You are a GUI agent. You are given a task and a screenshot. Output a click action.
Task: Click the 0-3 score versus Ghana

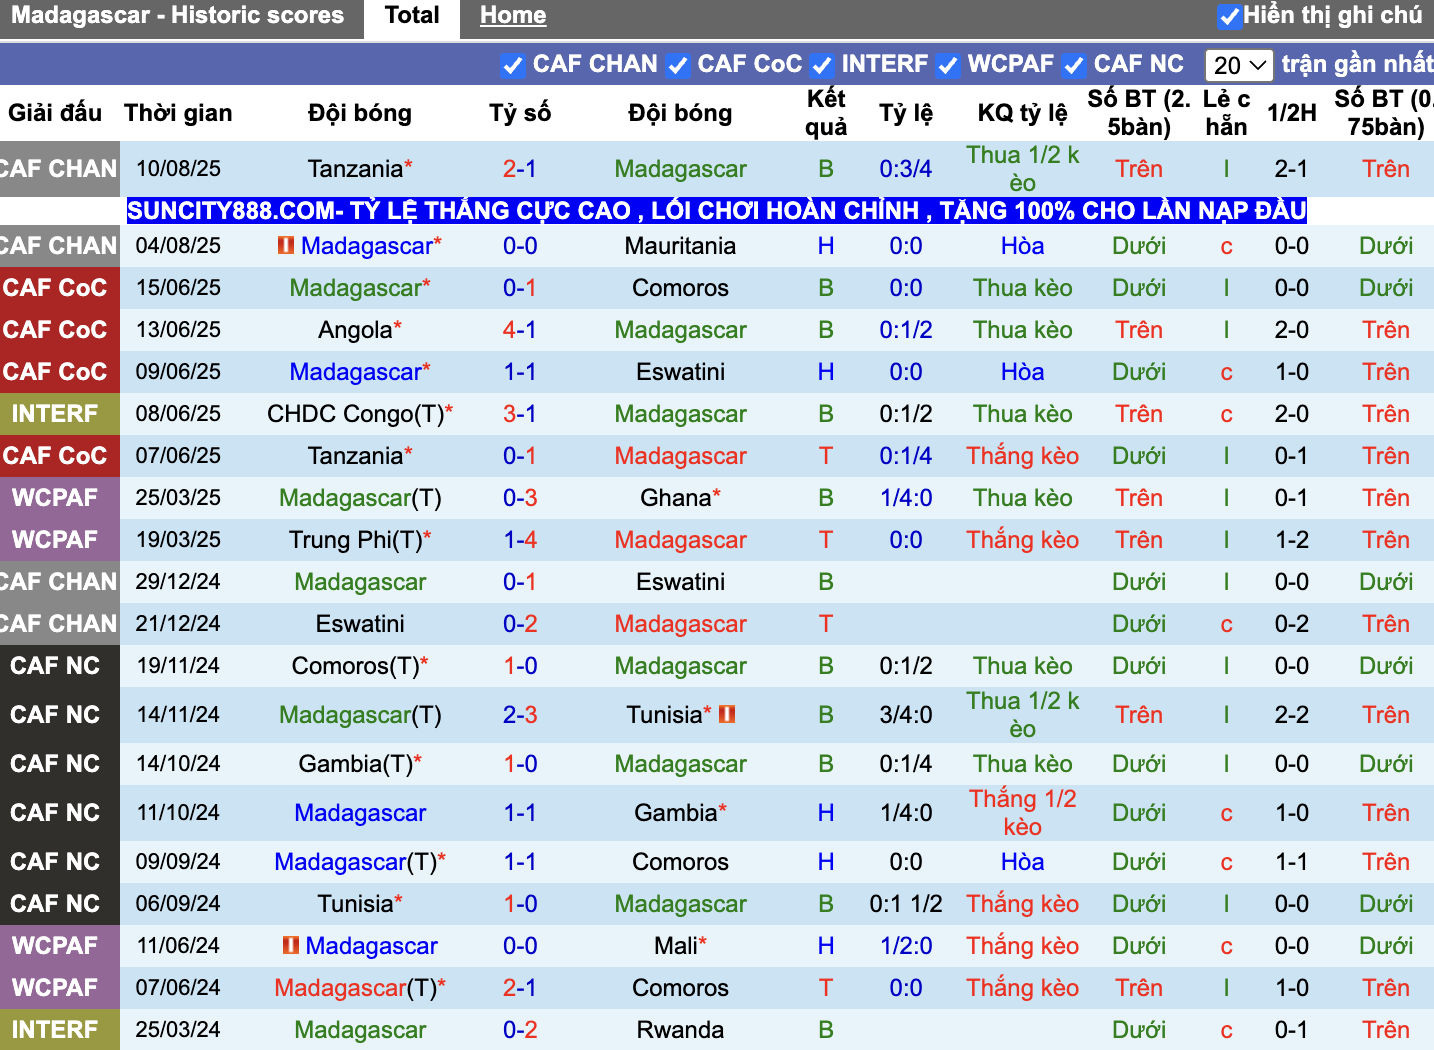520,498
